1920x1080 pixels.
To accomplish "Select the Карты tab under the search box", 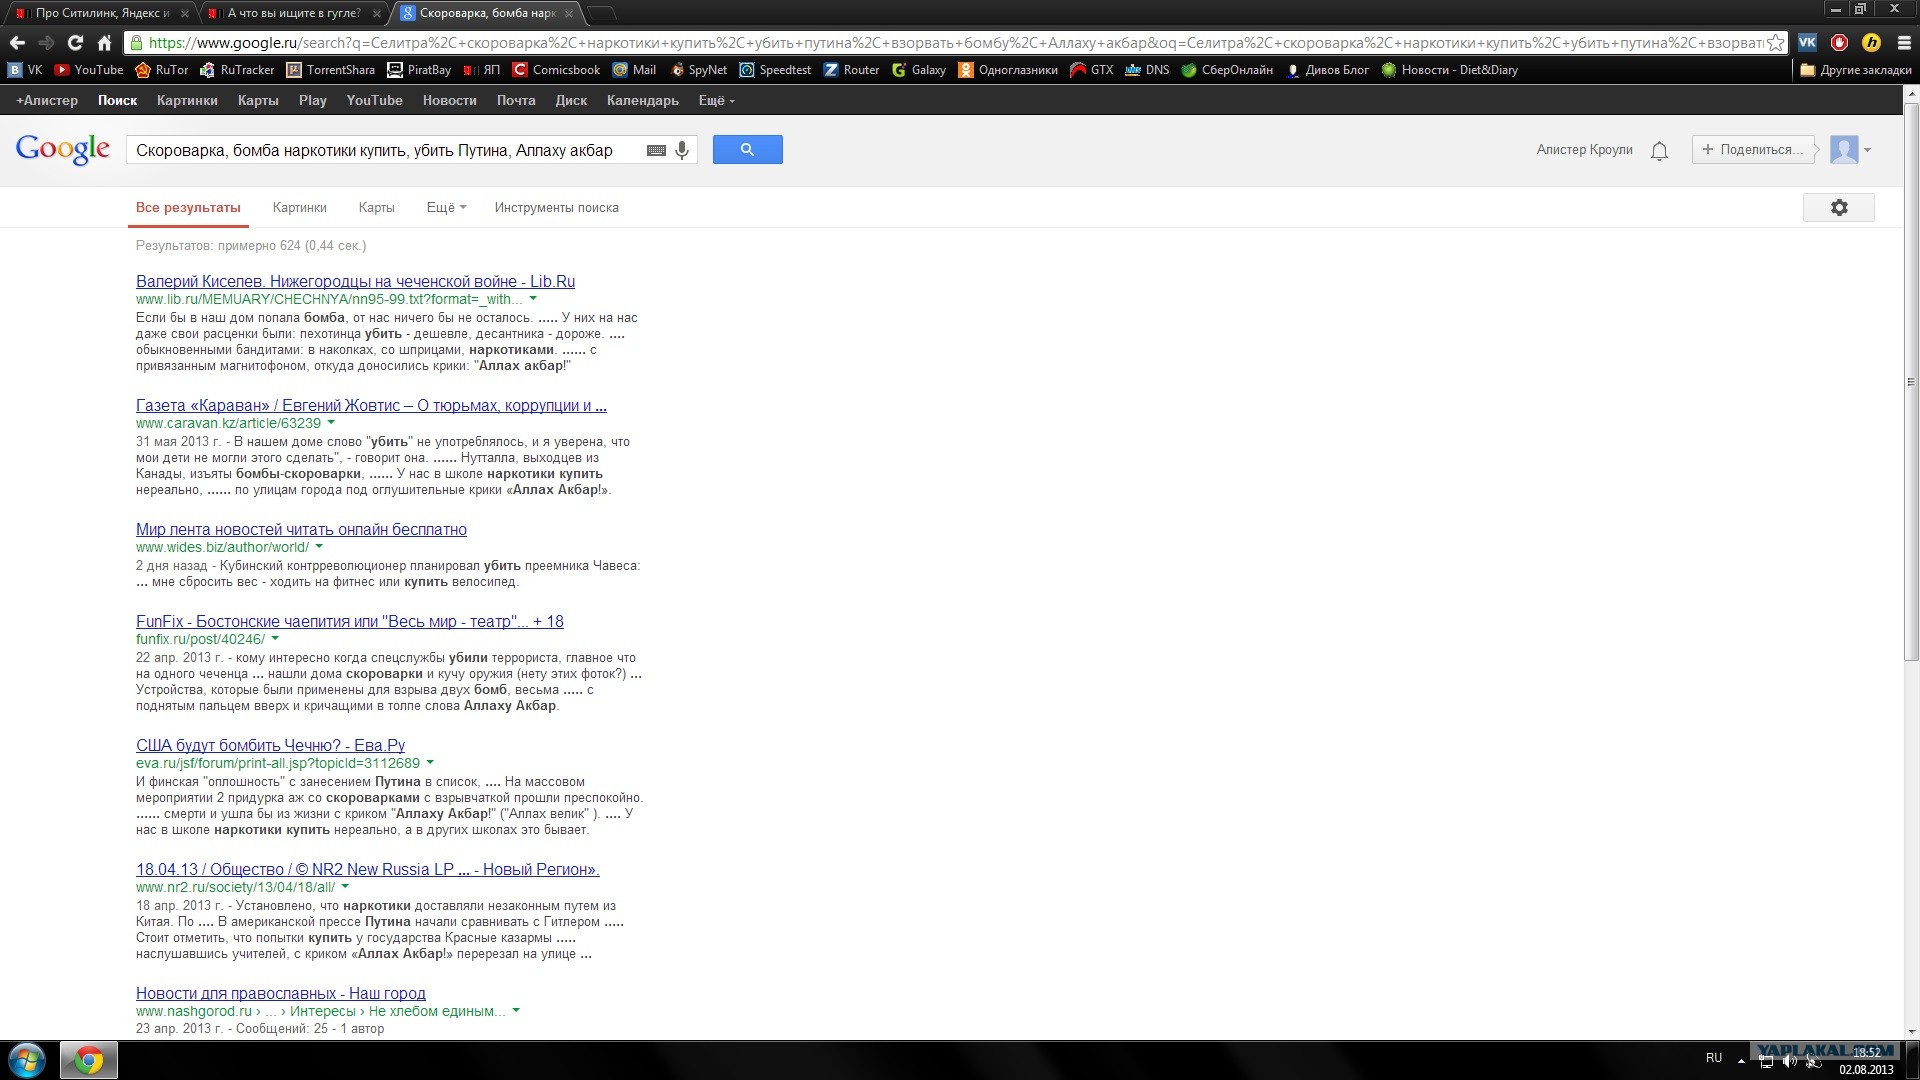I will click(376, 208).
